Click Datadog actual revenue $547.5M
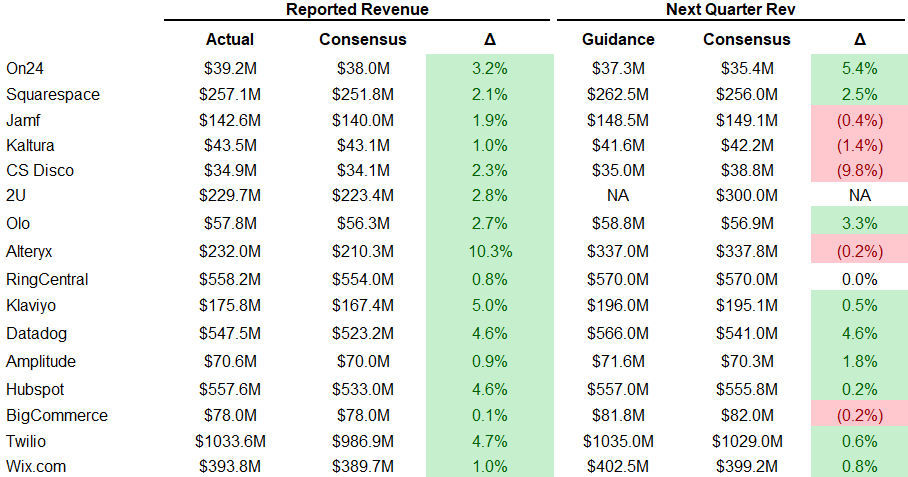The height and width of the screenshot is (477, 908). coord(230,333)
